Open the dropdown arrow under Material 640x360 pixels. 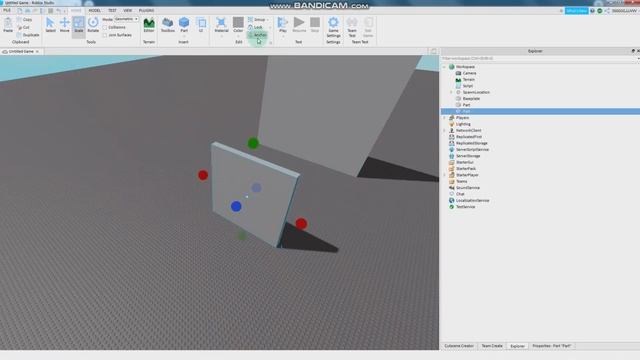(x=221, y=37)
